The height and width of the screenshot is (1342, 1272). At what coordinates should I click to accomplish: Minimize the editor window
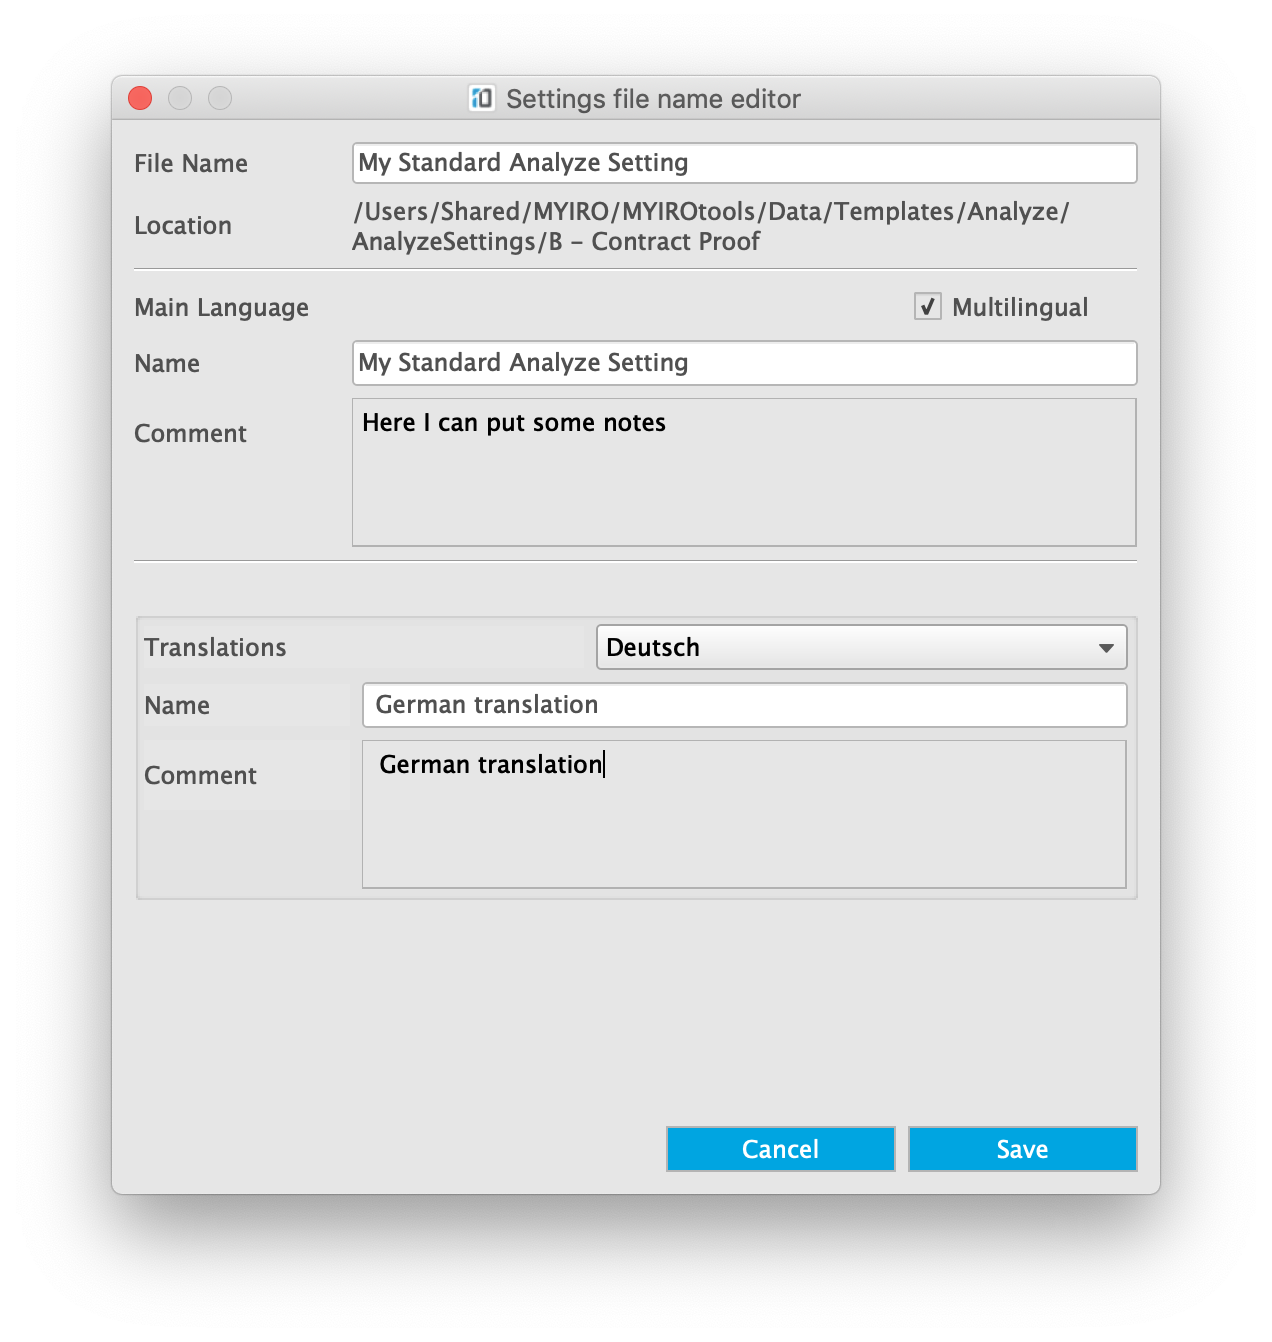[x=180, y=98]
